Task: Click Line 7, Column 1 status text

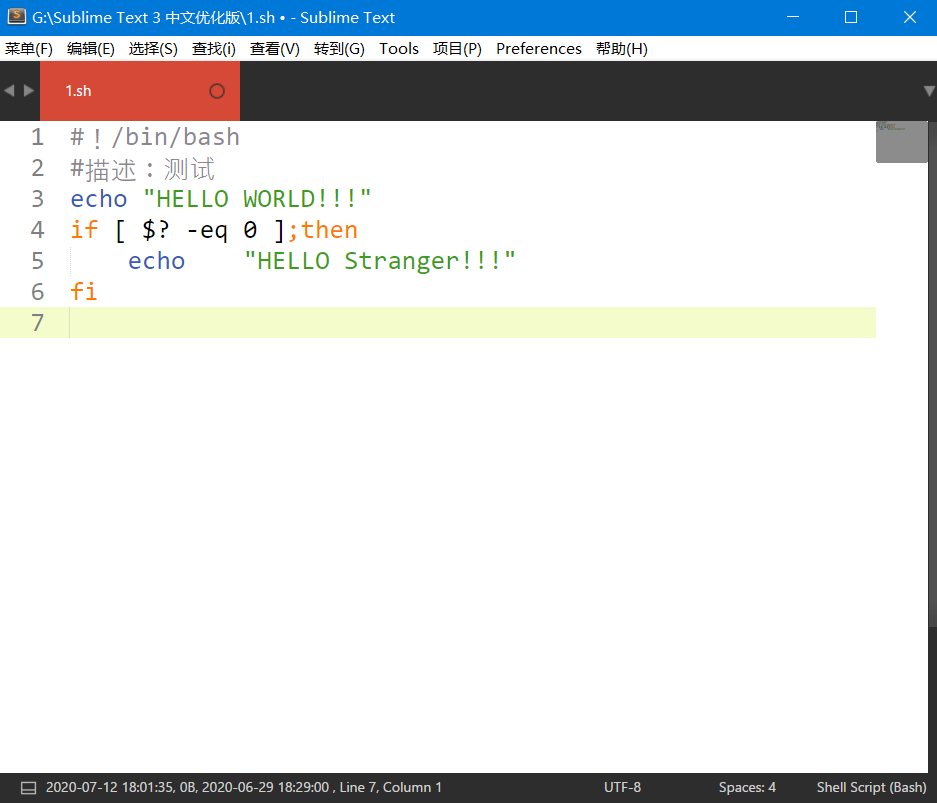Action: click(x=391, y=787)
